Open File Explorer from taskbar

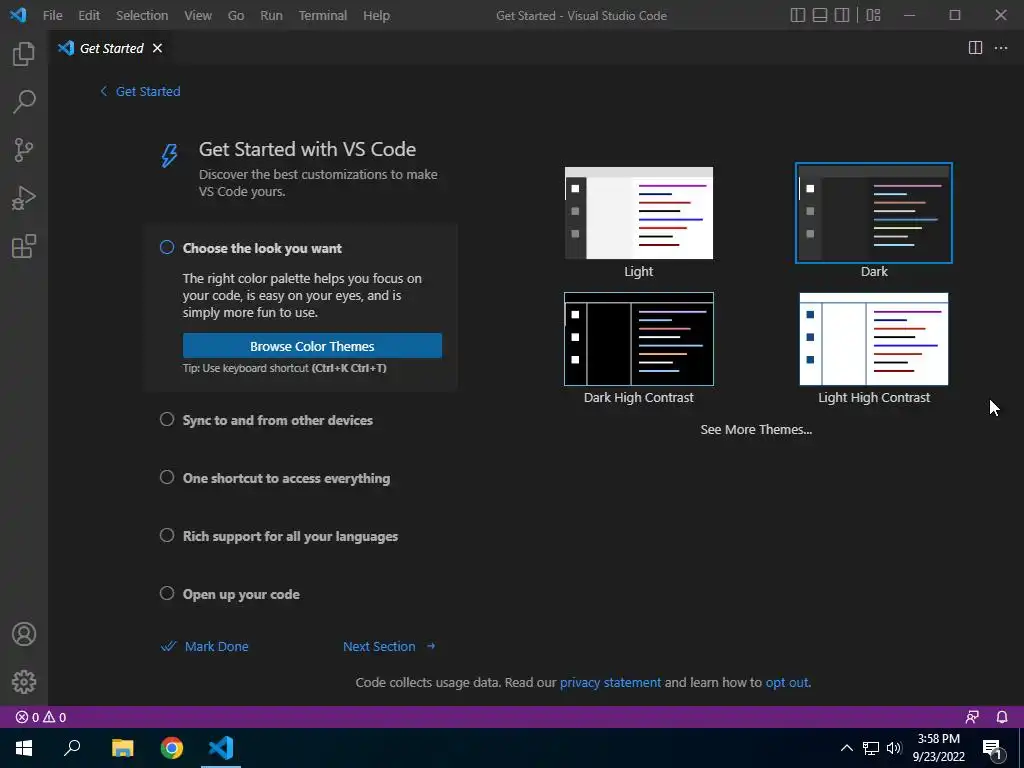tap(122, 748)
